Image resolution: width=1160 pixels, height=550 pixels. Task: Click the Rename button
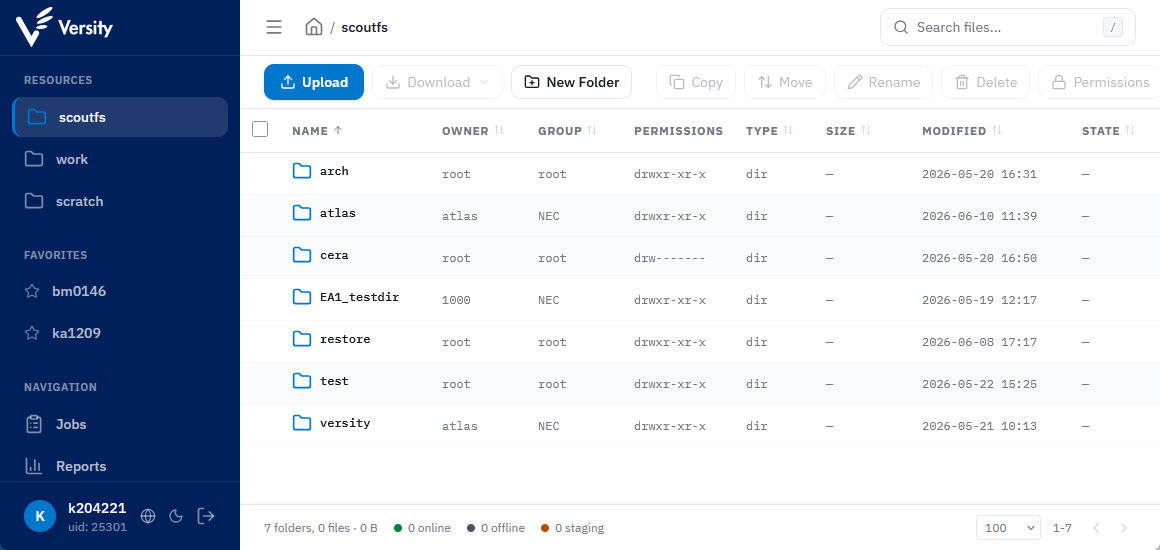(x=883, y=82)
